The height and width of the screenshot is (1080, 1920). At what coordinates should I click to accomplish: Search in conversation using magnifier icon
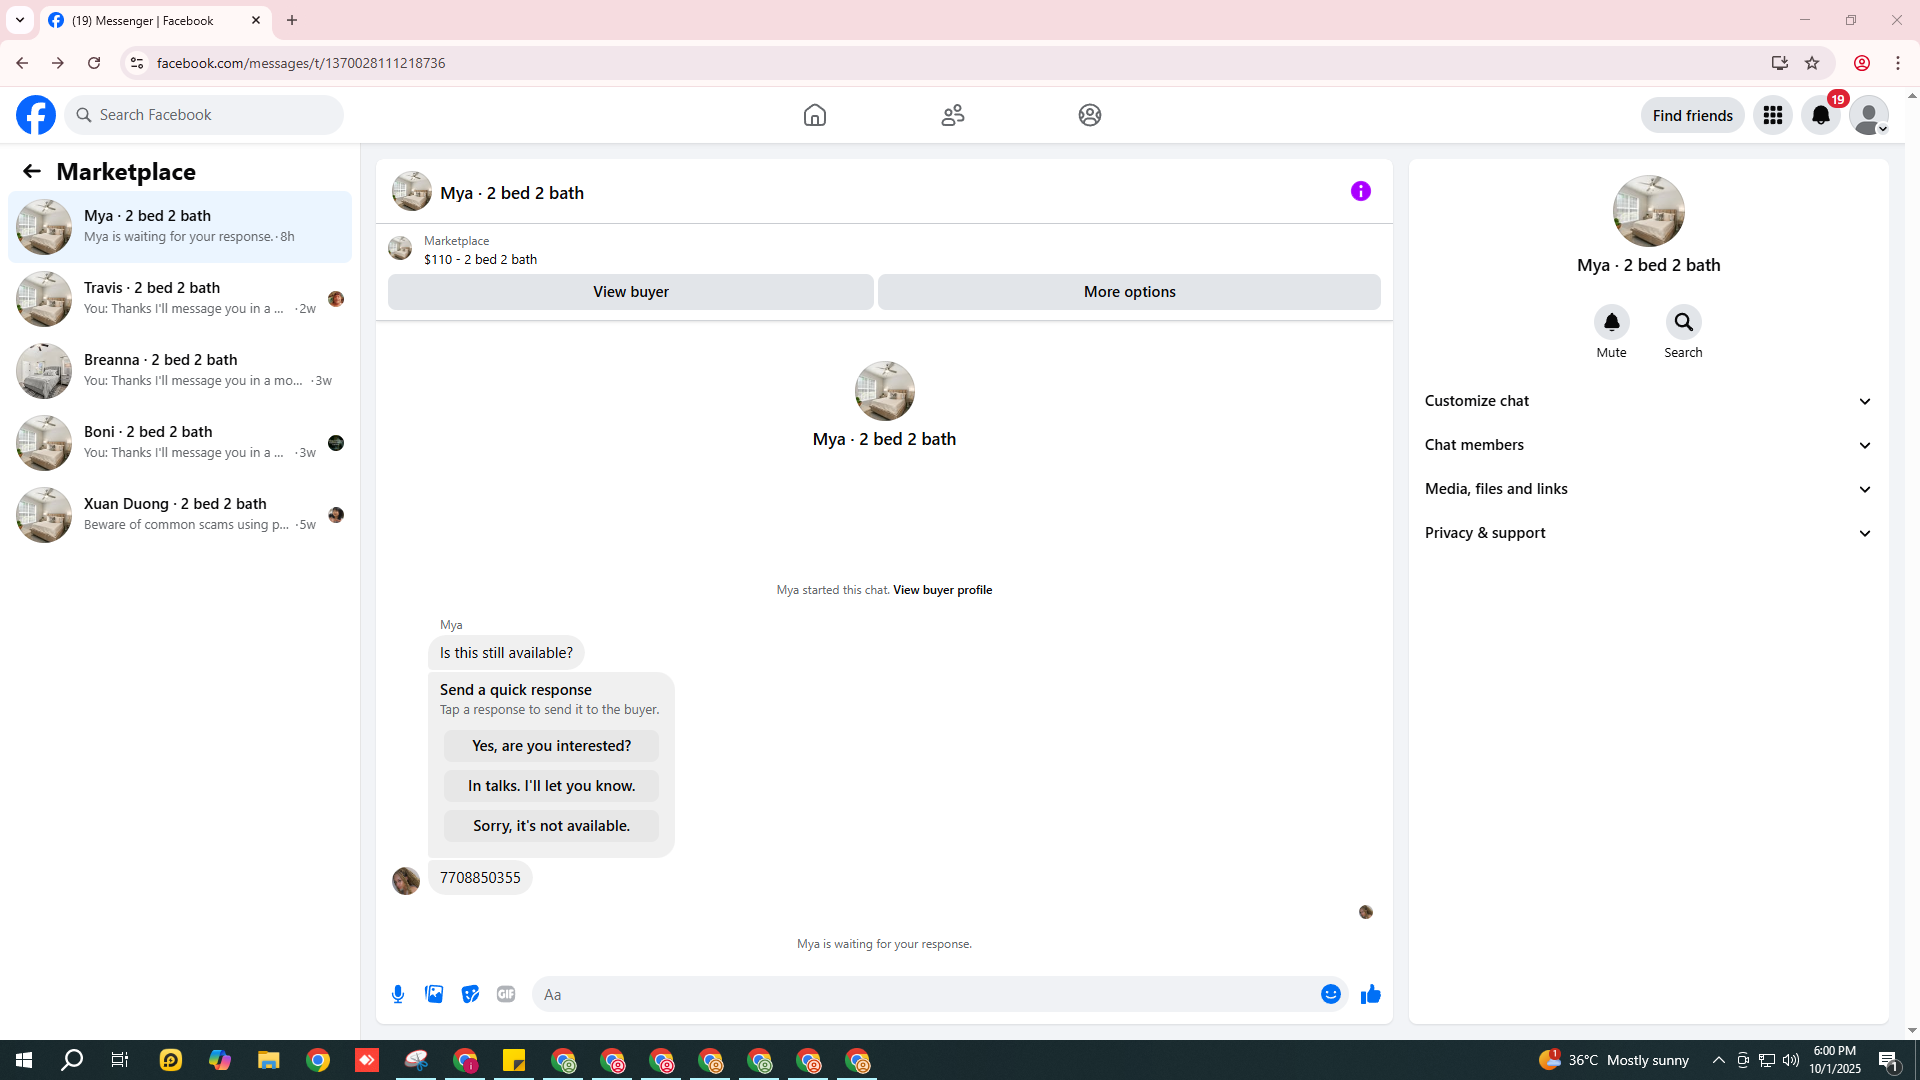click(x=1683, y=323)
